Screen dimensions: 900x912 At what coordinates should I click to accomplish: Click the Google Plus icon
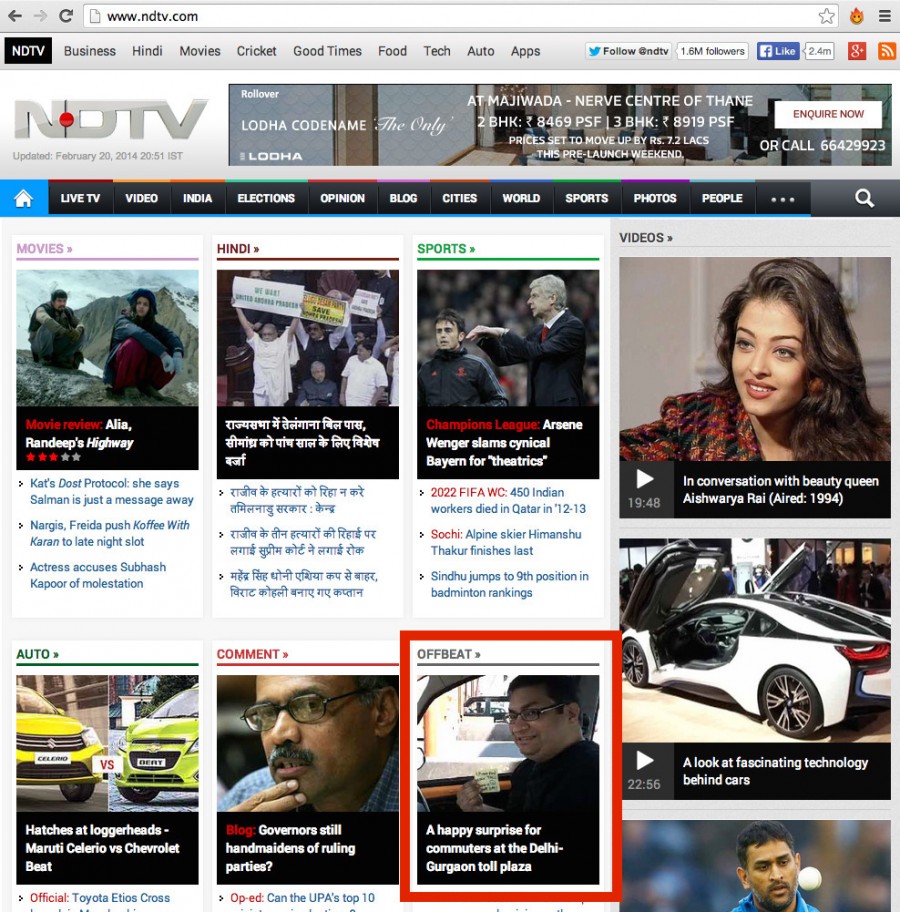[x=856, y=51]
